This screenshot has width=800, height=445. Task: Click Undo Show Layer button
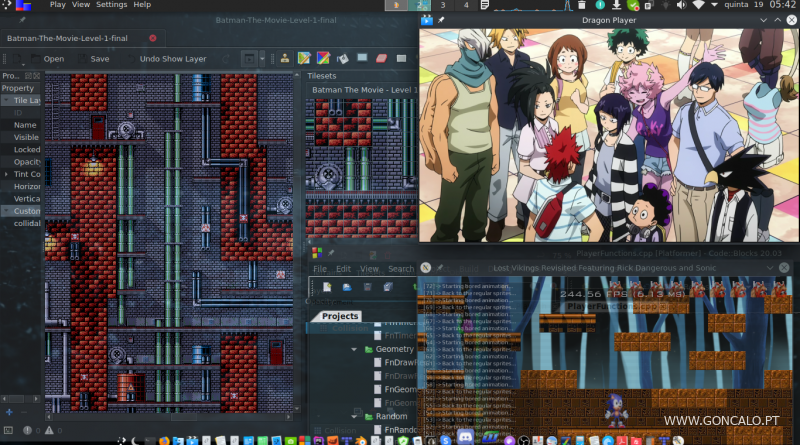coord(167,59)
